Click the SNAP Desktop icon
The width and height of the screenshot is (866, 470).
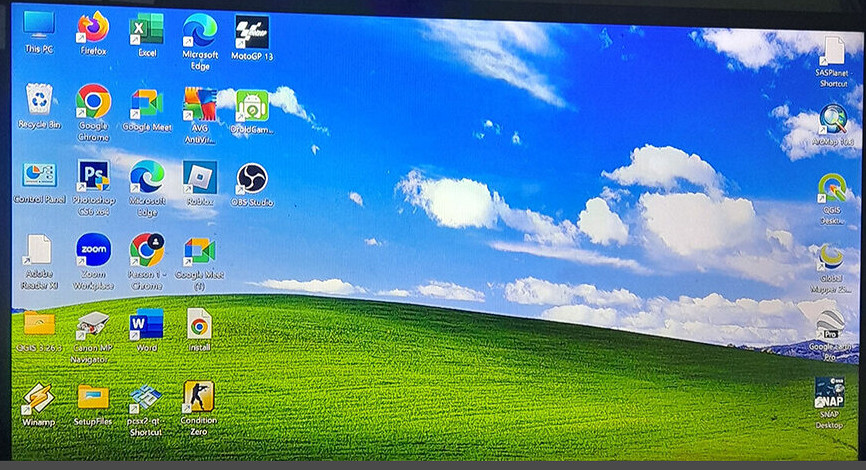tap(829, 392)
